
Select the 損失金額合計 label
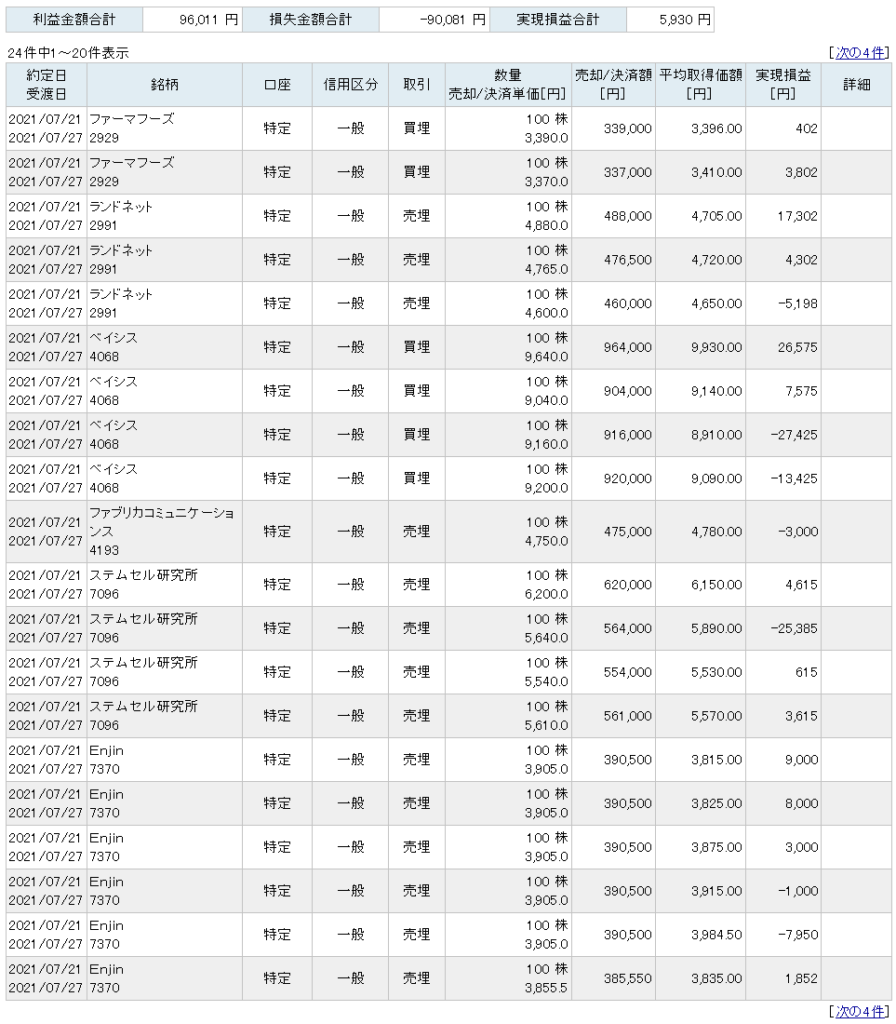point(310,20)
